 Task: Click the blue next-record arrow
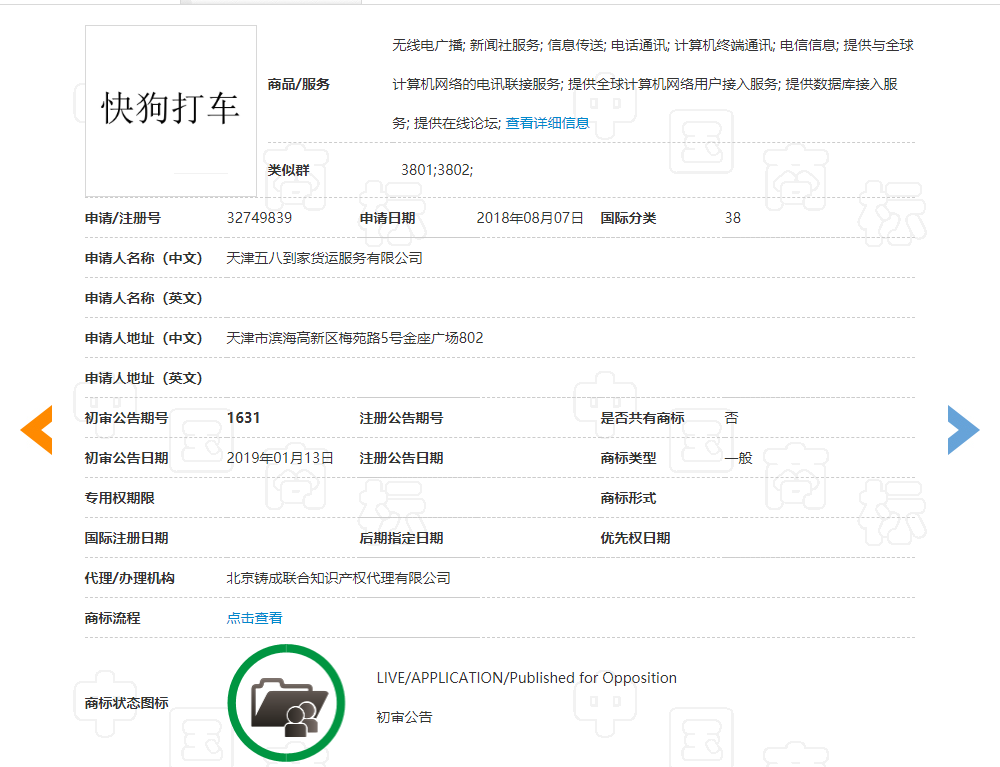[963, 429]
